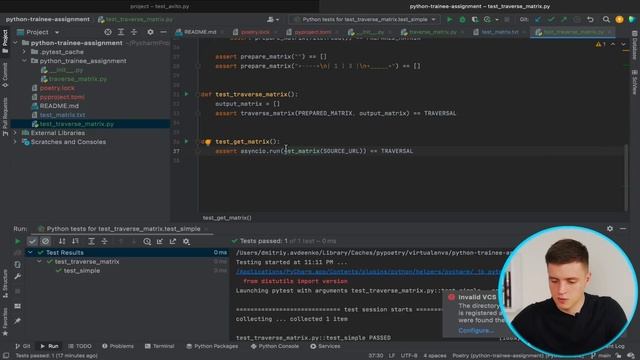Screen dimensions: 640x360
Task: Export test results icon
Action: [173, 241]
